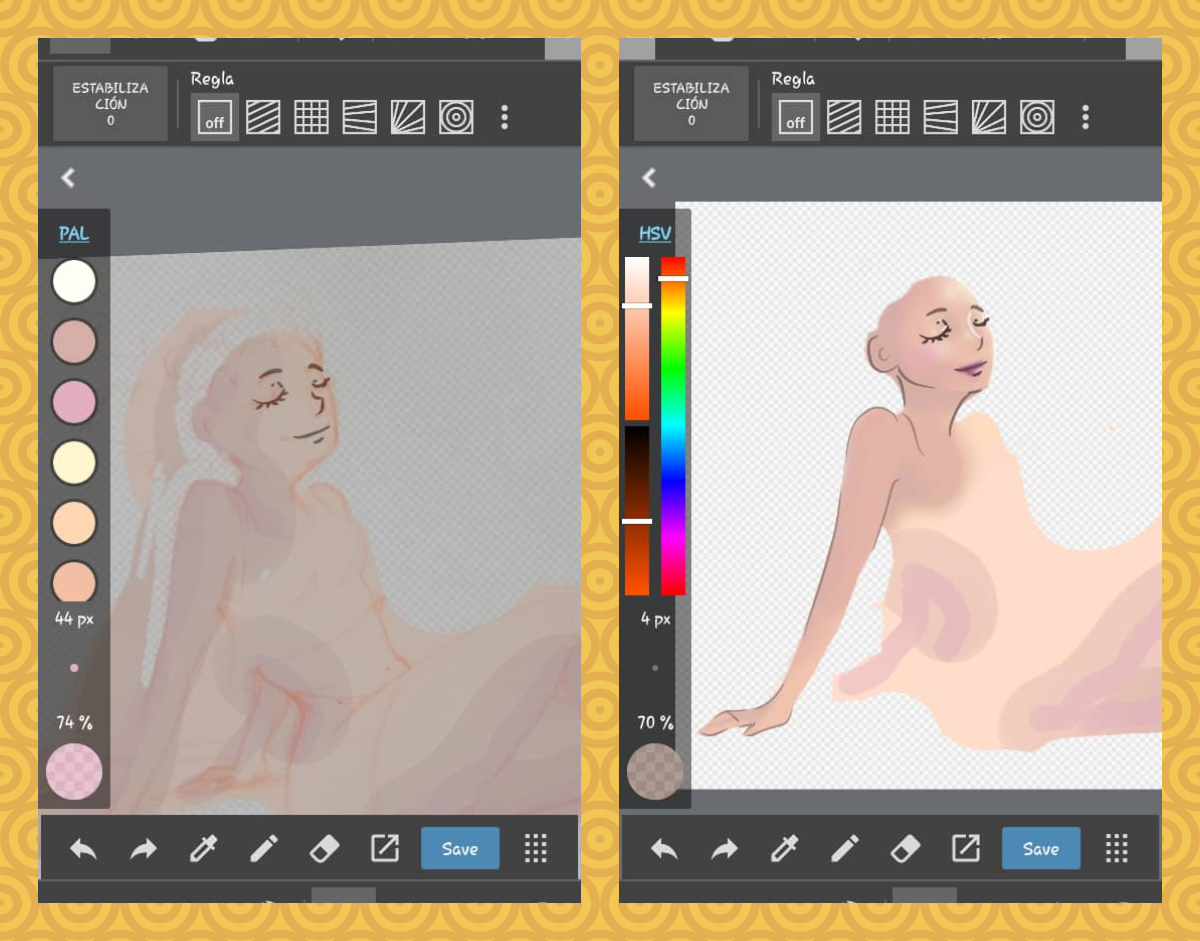
Task: Click the rainbow hue slider
Action: (x=673, y=426)
